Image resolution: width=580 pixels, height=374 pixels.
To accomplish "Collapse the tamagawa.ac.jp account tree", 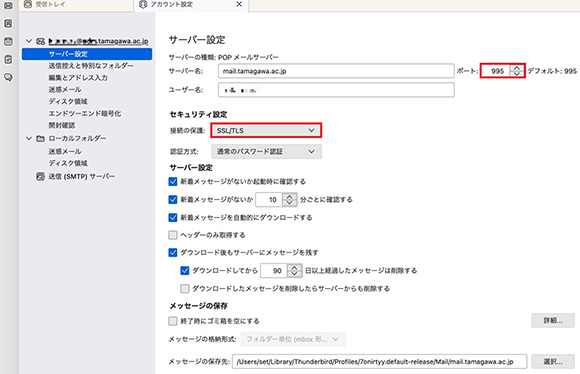I will pos(29,41).
